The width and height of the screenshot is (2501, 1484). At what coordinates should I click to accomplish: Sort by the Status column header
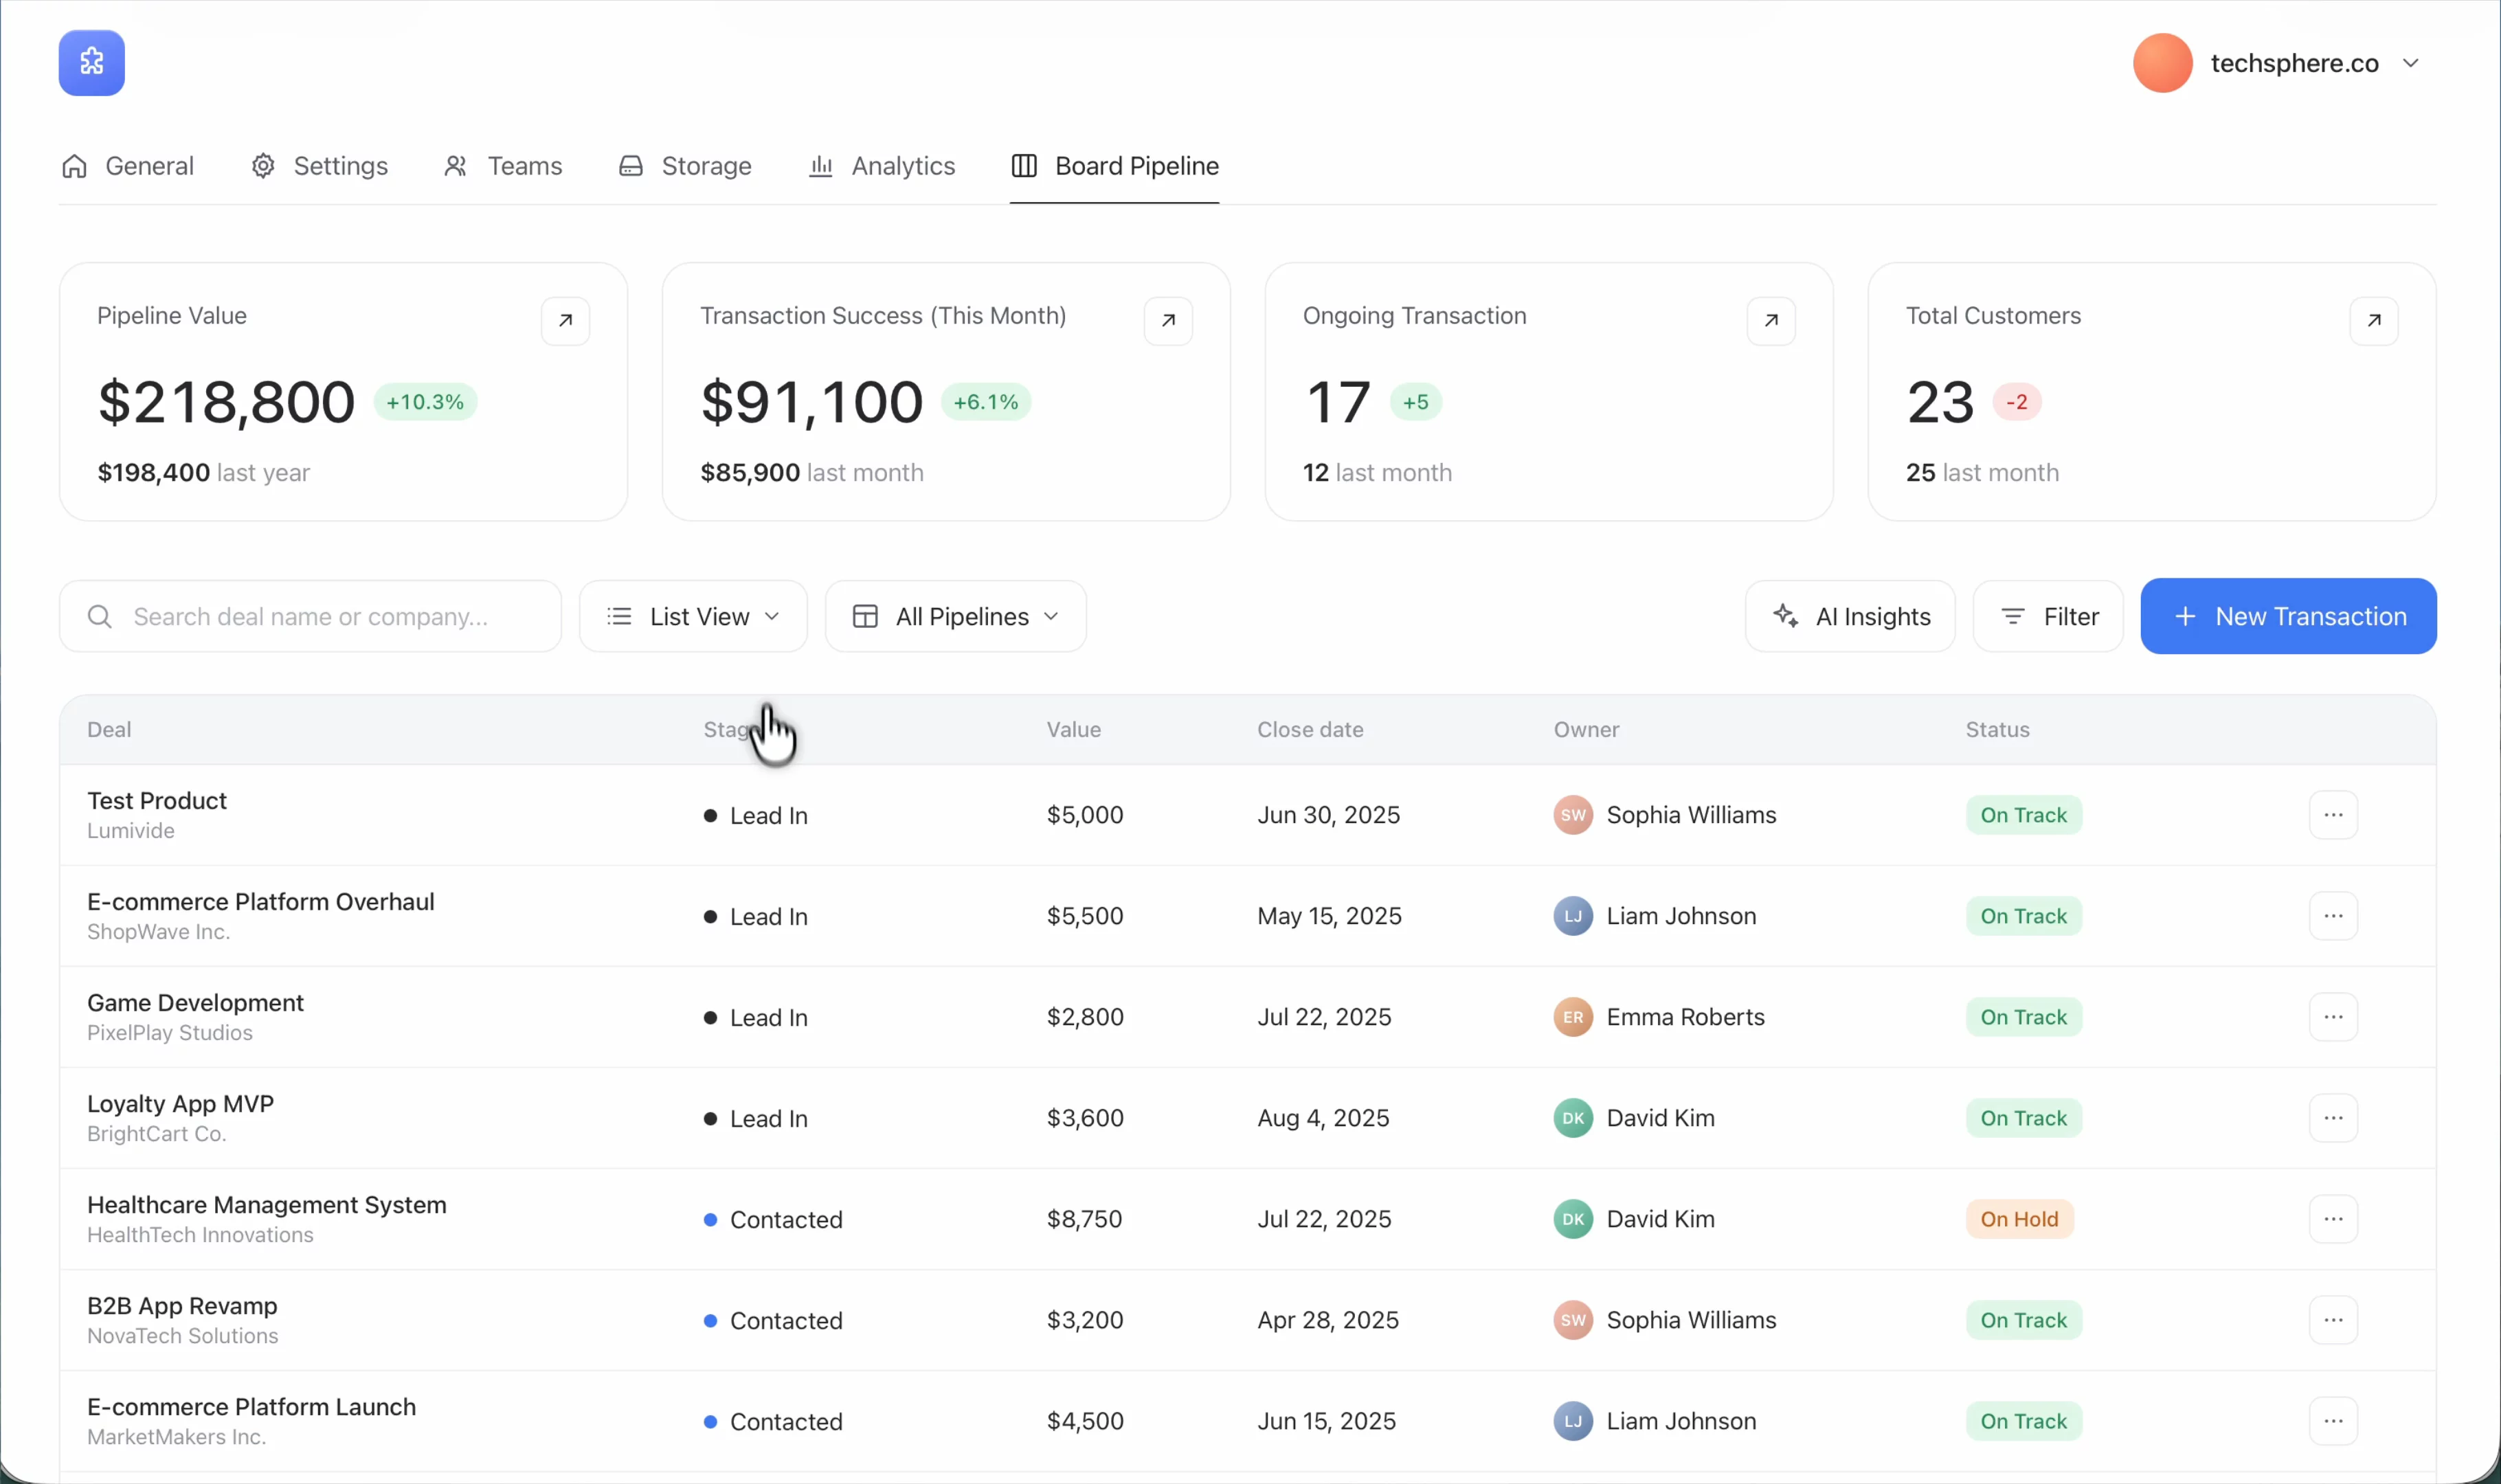click(1997, 730)
